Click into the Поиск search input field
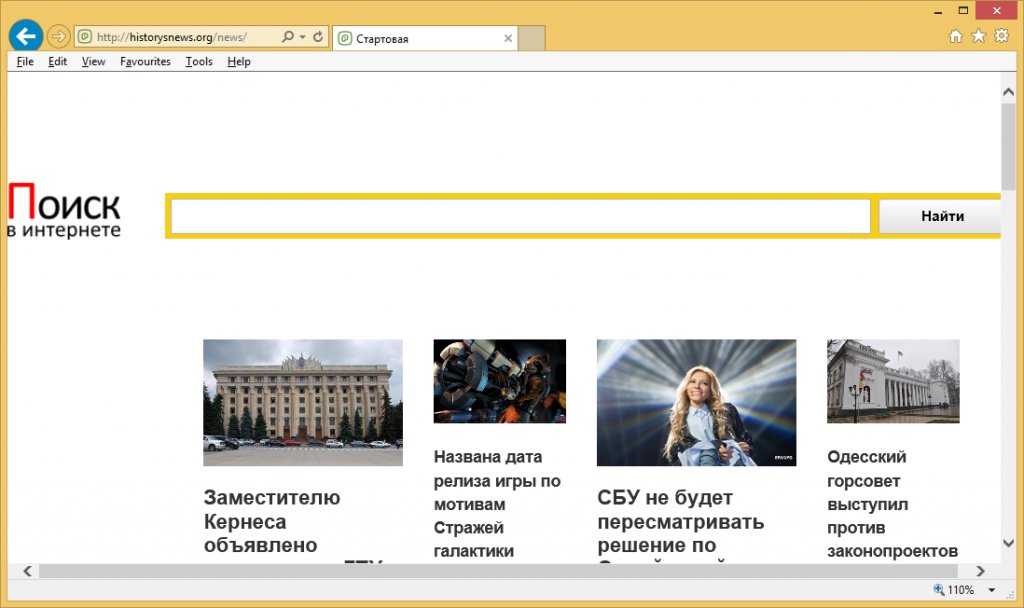This screenshot has width=1024, height=608. click(x=520, y=216)
